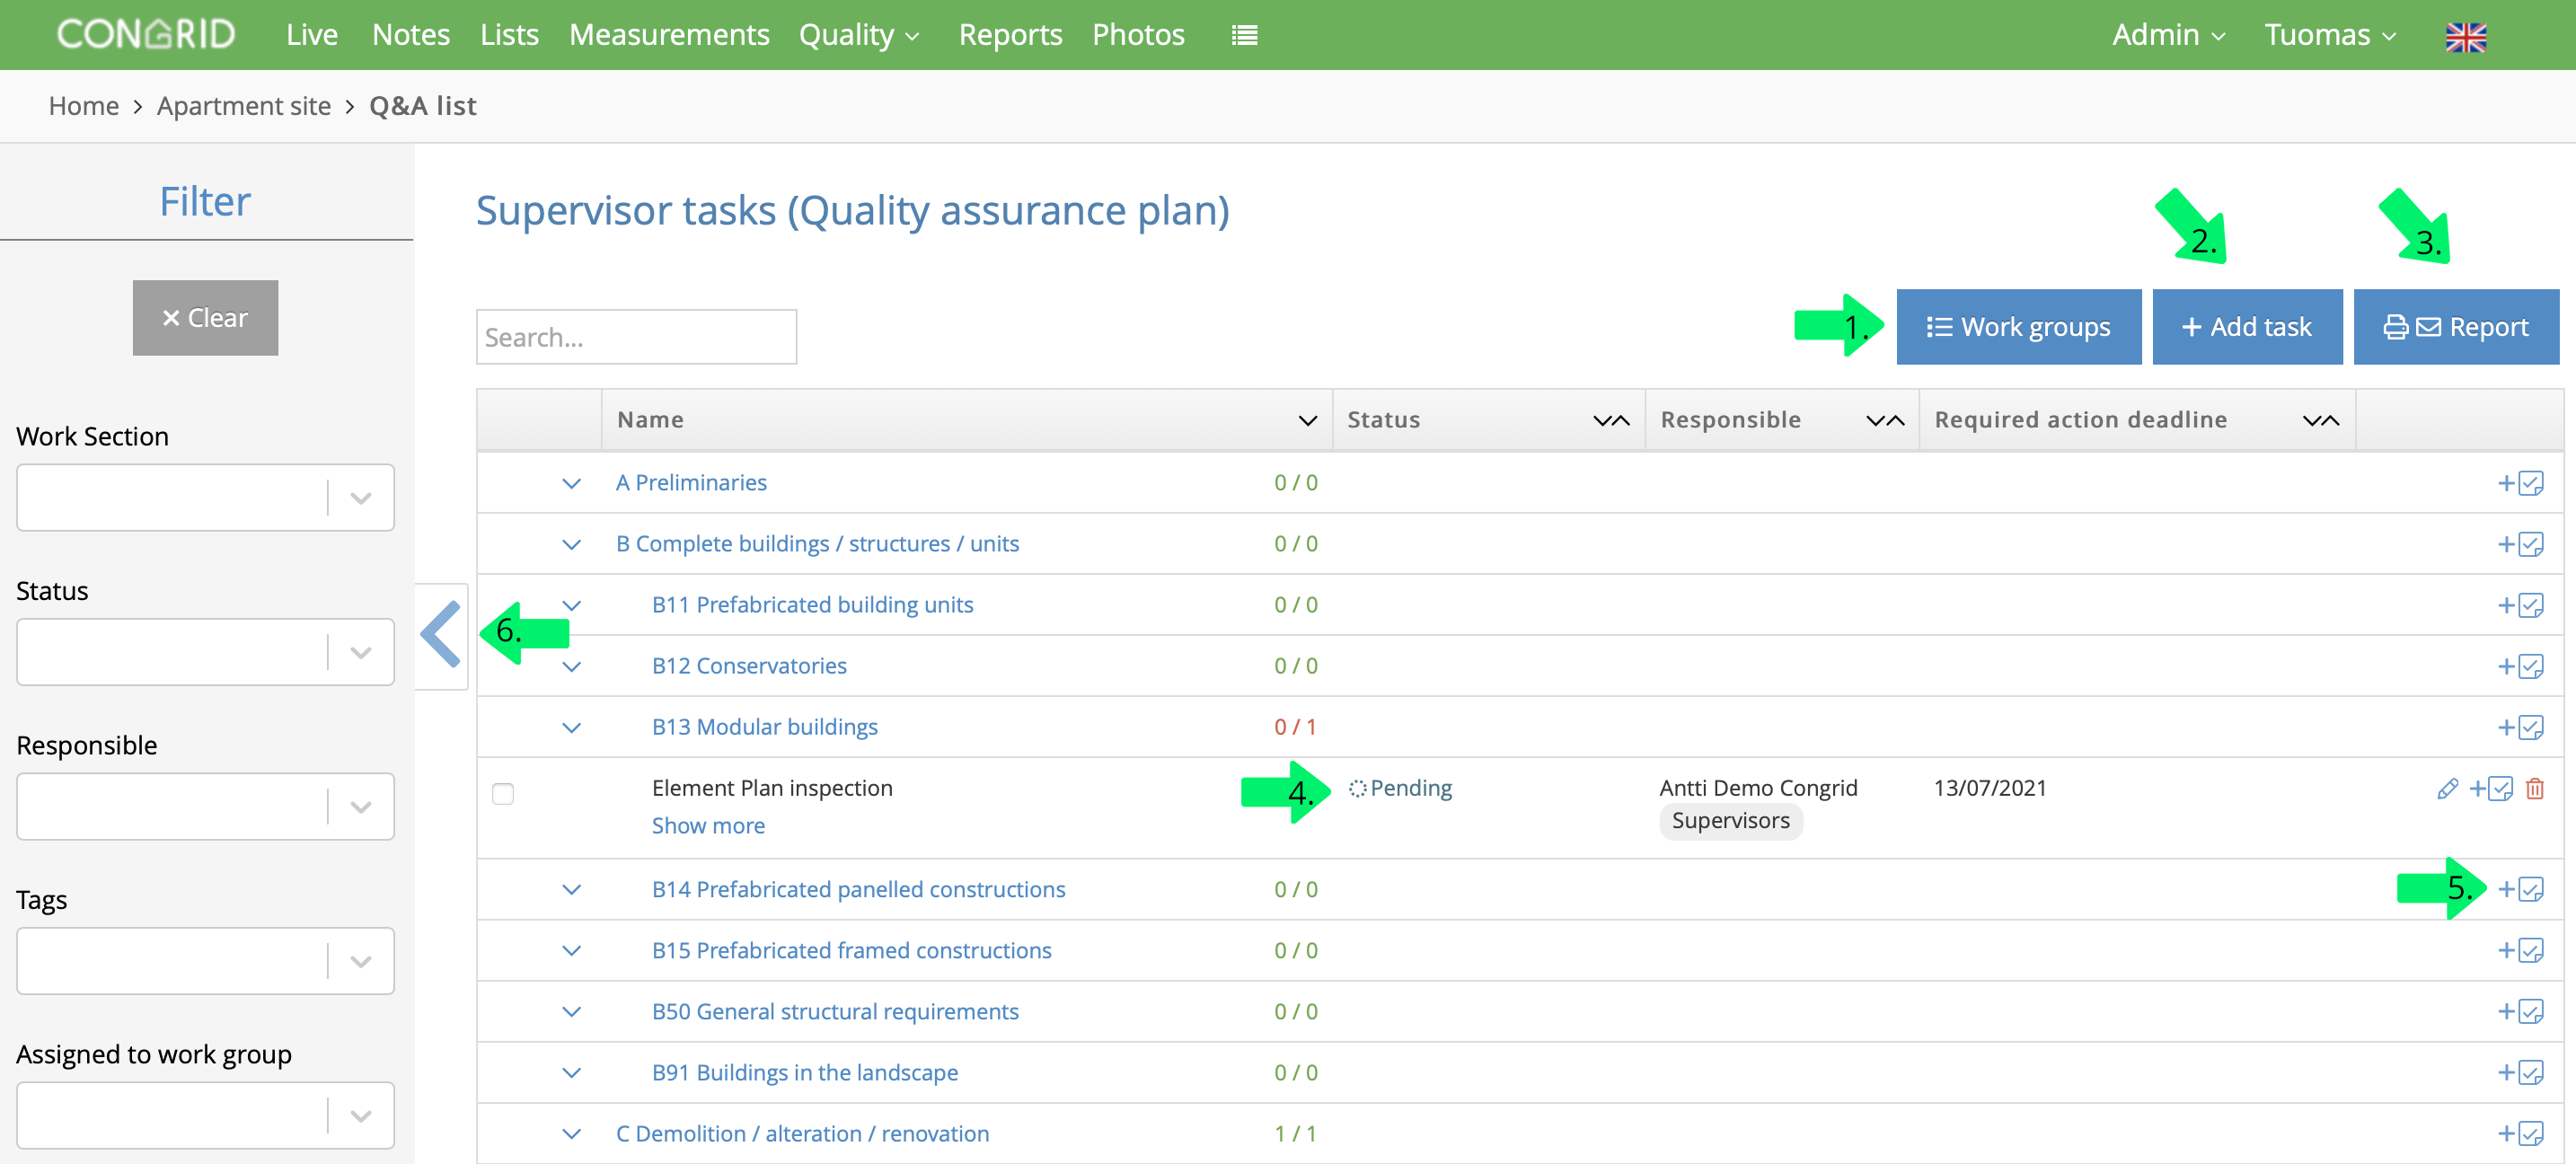Image resolution: width=2576 pixels, height=1164 pixels.
Task: Click the UK flag language selector
Action: [2465, 37]
